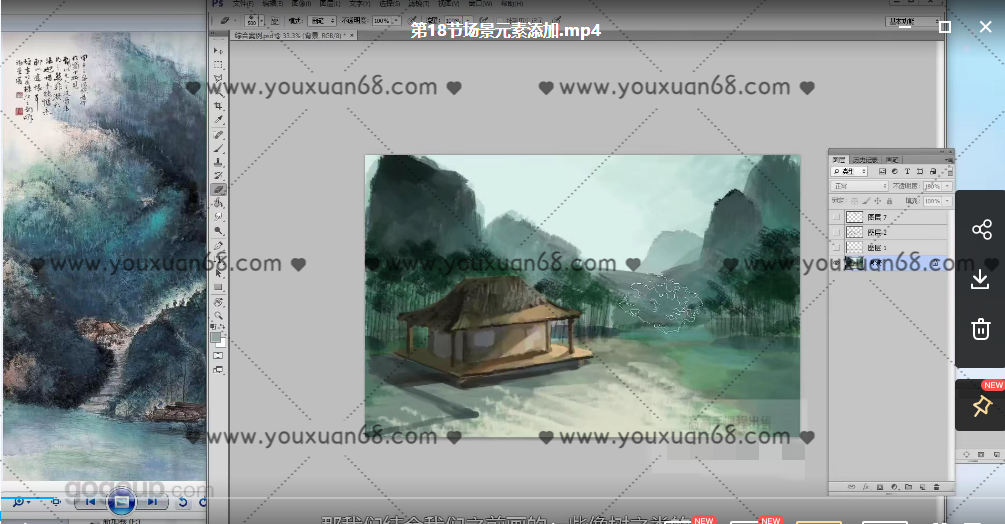Add layer mask from Layers panel bottom
1005x524 pixels.
[880, 487]
